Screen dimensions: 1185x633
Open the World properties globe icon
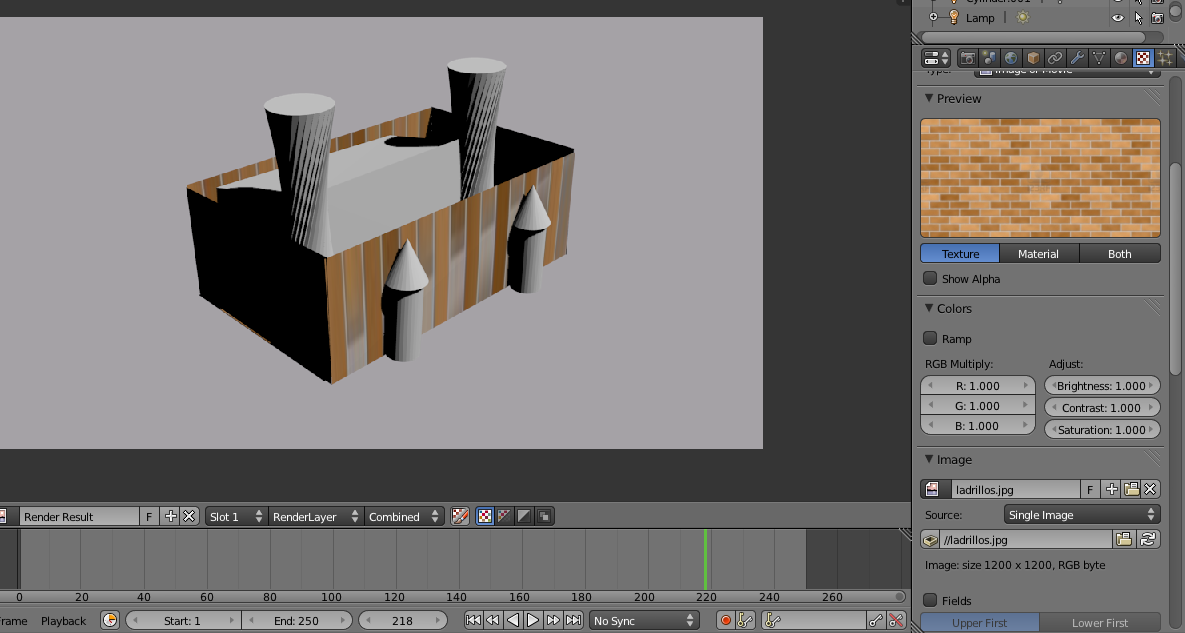tap(1011, 58)
